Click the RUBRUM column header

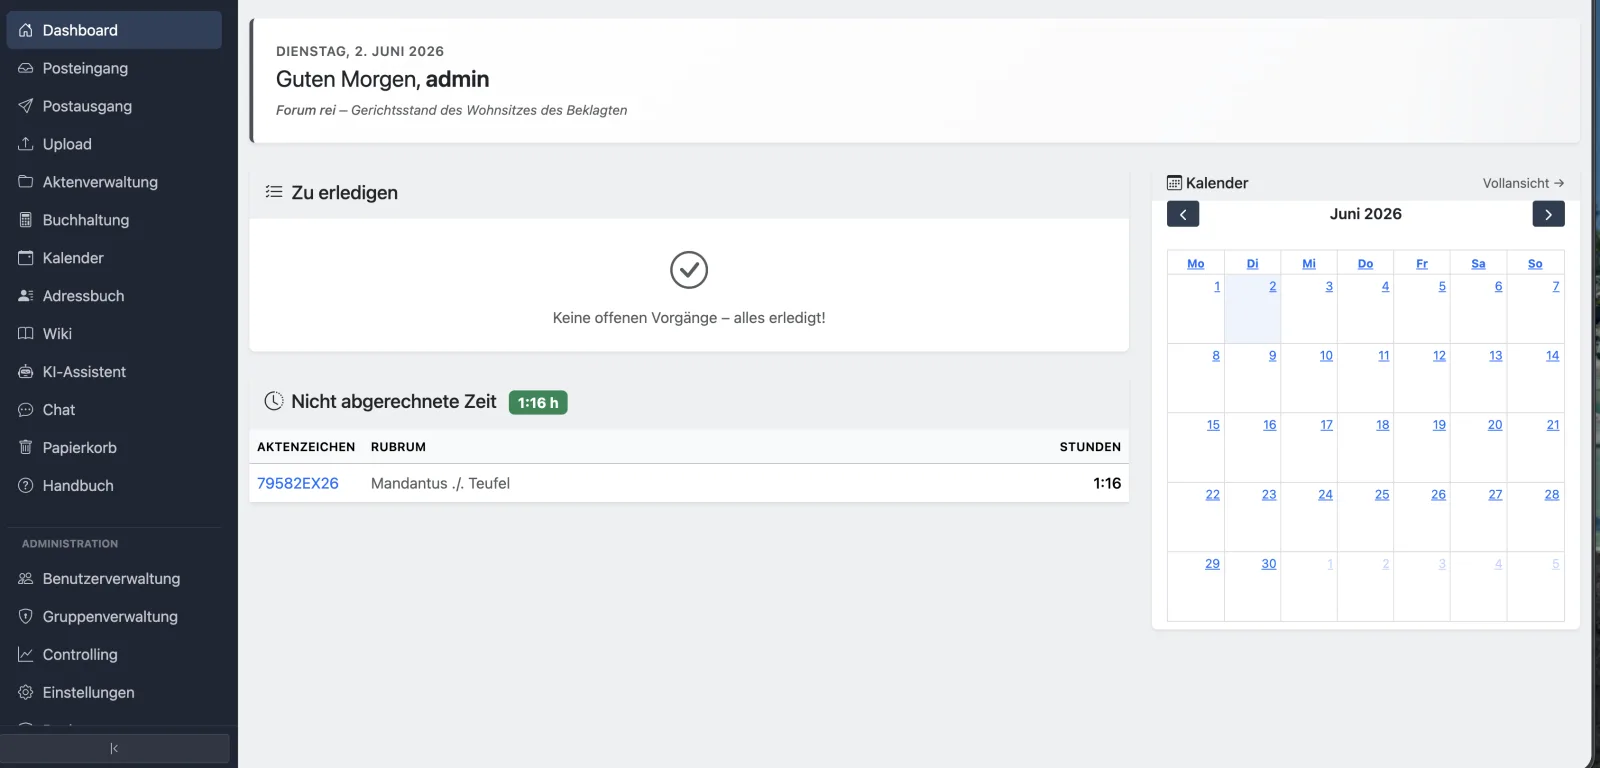click(398, 447)
